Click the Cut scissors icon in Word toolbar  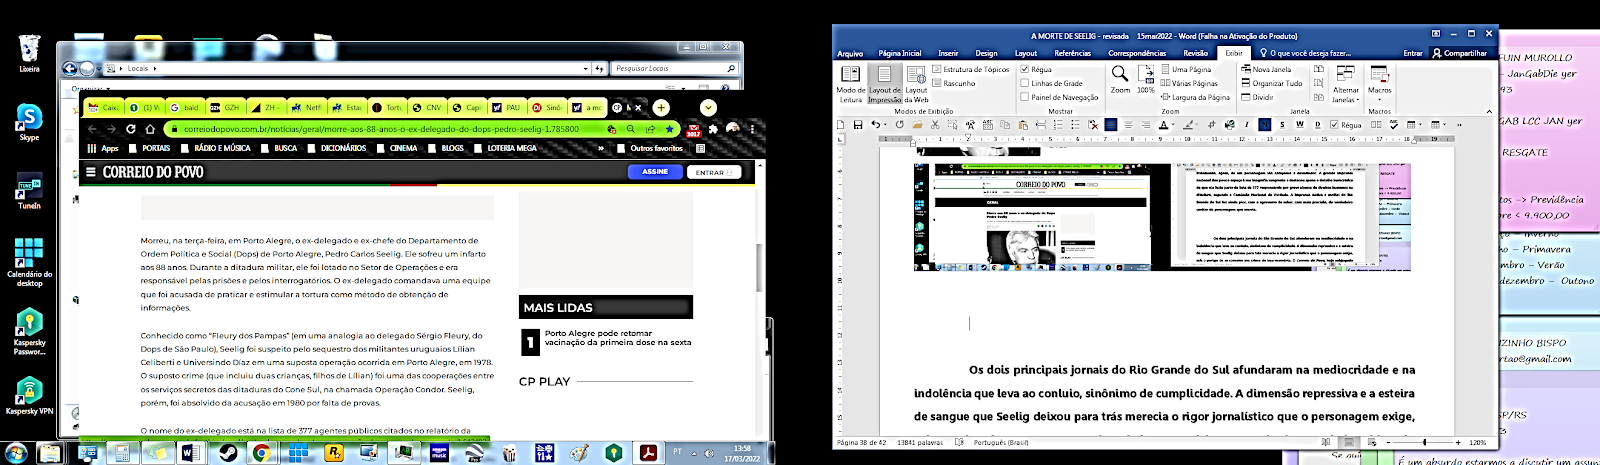934,125
